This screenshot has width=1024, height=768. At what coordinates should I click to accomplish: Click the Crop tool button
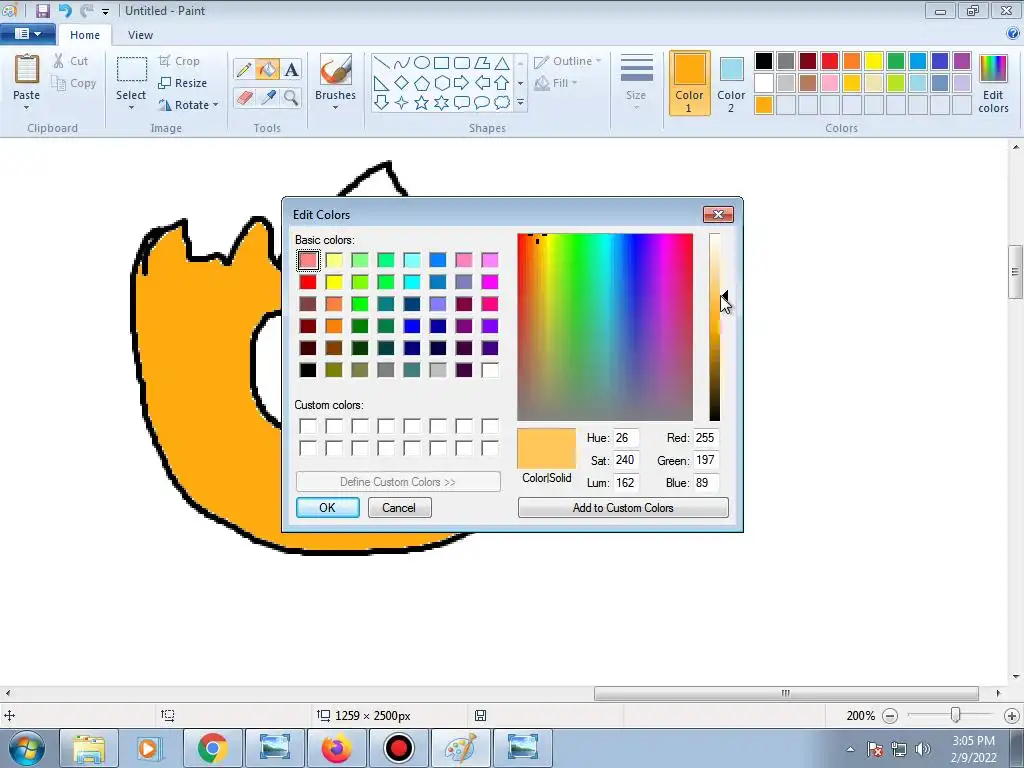click(179, 61)
